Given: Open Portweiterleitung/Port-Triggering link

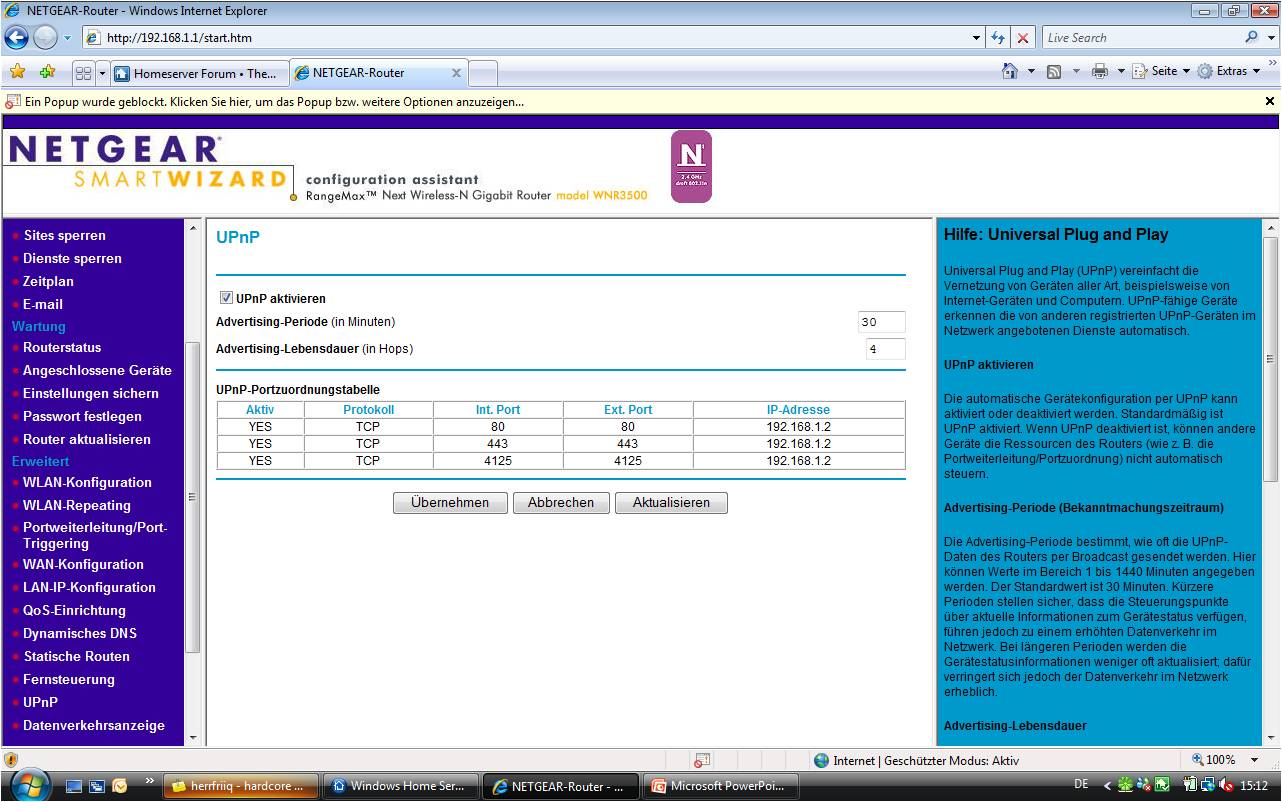Looking at the screenshot, I should 95,536.
